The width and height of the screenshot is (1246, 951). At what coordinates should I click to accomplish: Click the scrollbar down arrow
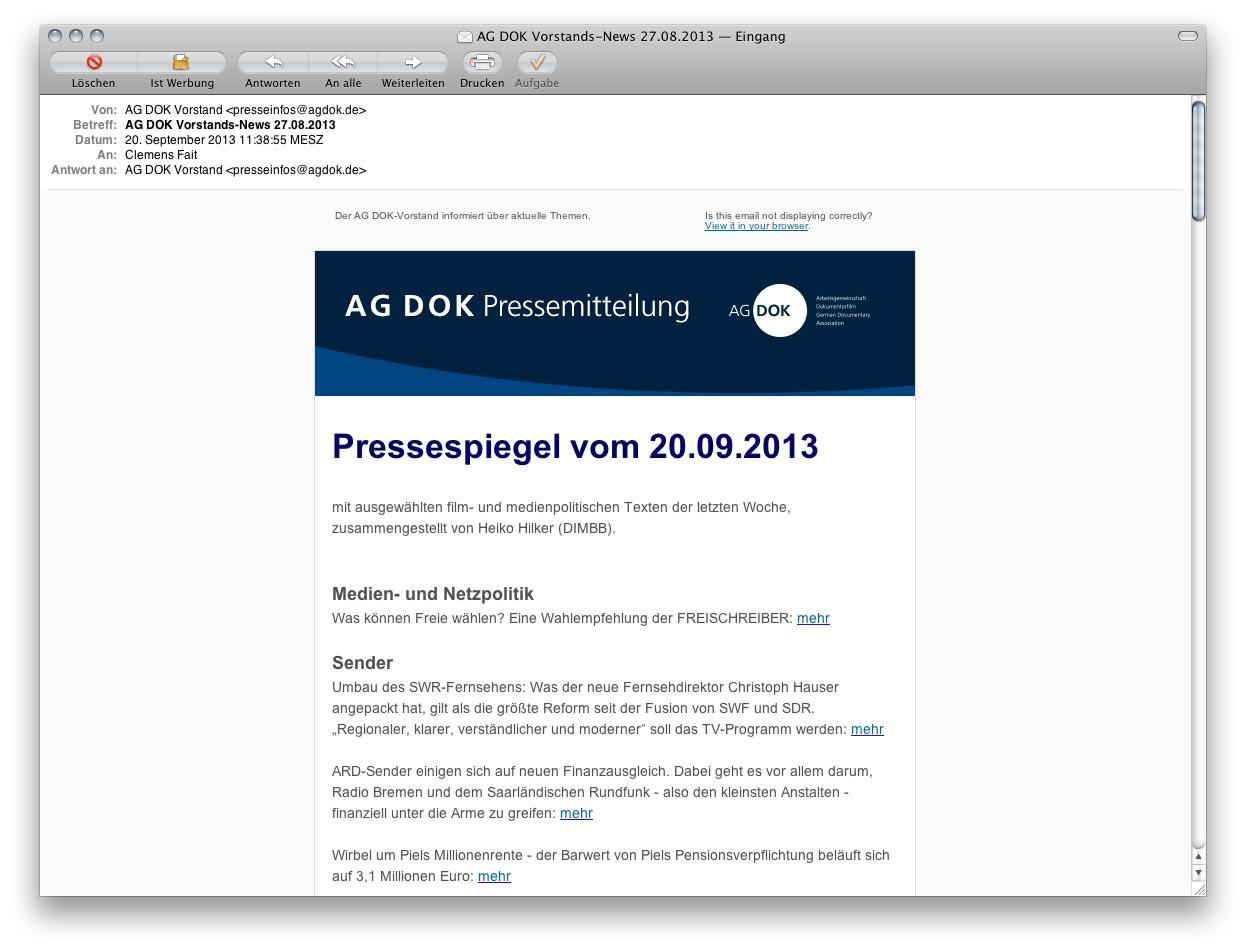1198,873
